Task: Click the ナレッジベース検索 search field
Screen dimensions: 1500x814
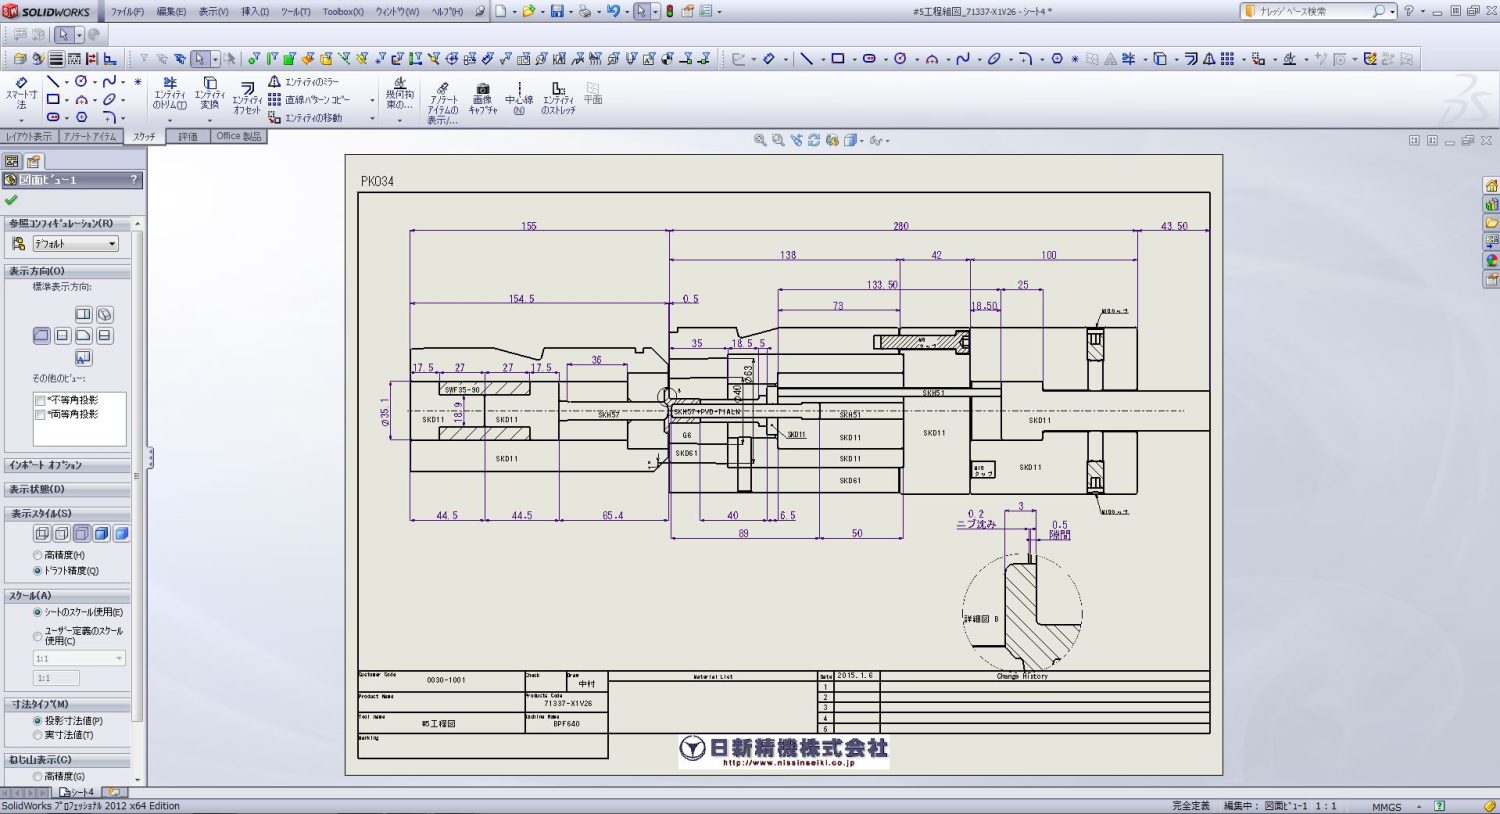Action: (1315, 11)
